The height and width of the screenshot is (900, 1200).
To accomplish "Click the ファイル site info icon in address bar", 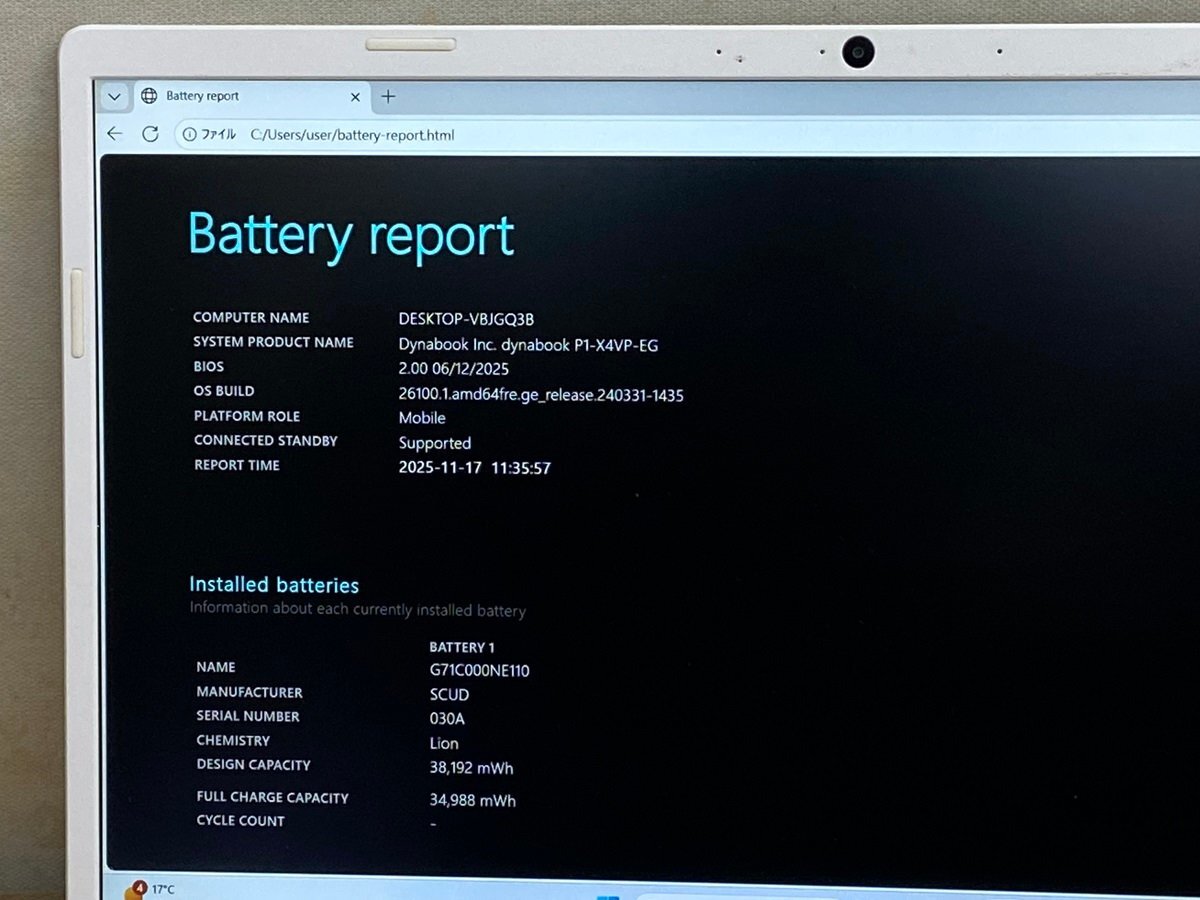I will point(189,133).
